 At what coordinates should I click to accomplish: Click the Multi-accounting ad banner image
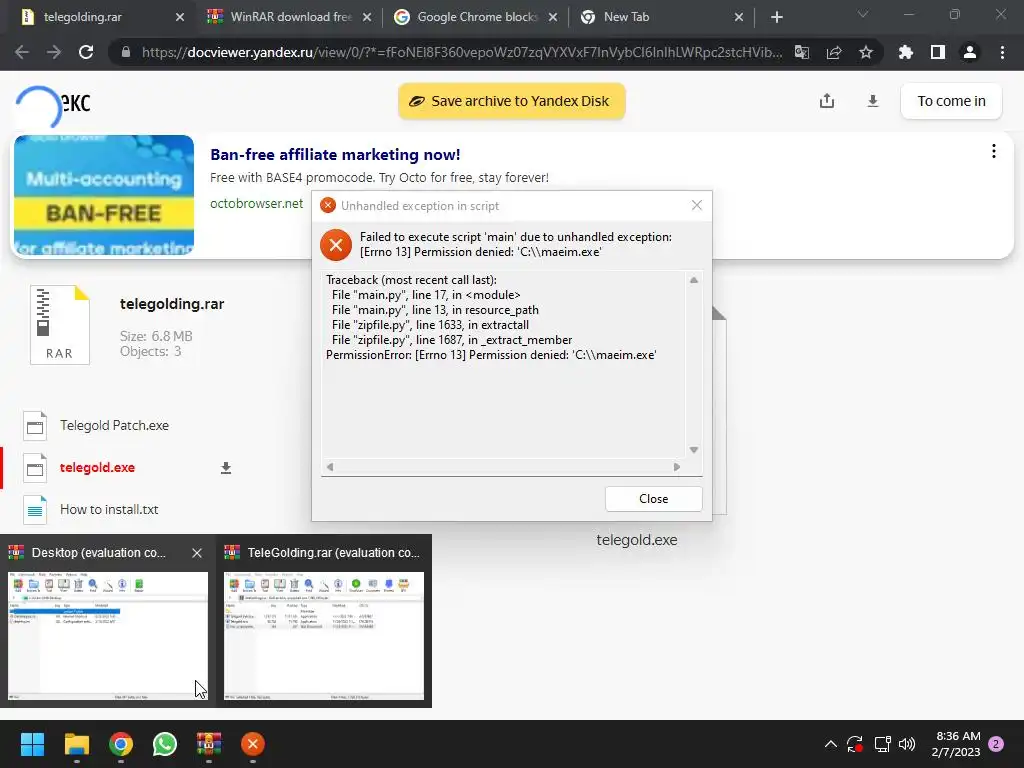(104, 195)
